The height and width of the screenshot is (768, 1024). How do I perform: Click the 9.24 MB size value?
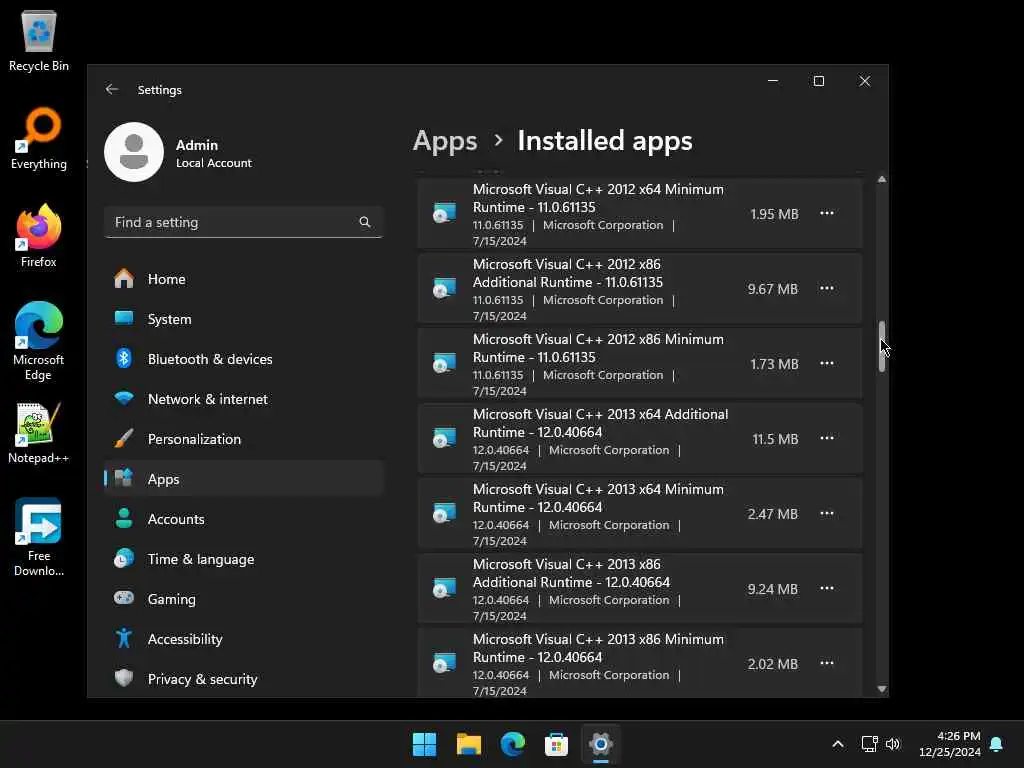coord(773,589)
